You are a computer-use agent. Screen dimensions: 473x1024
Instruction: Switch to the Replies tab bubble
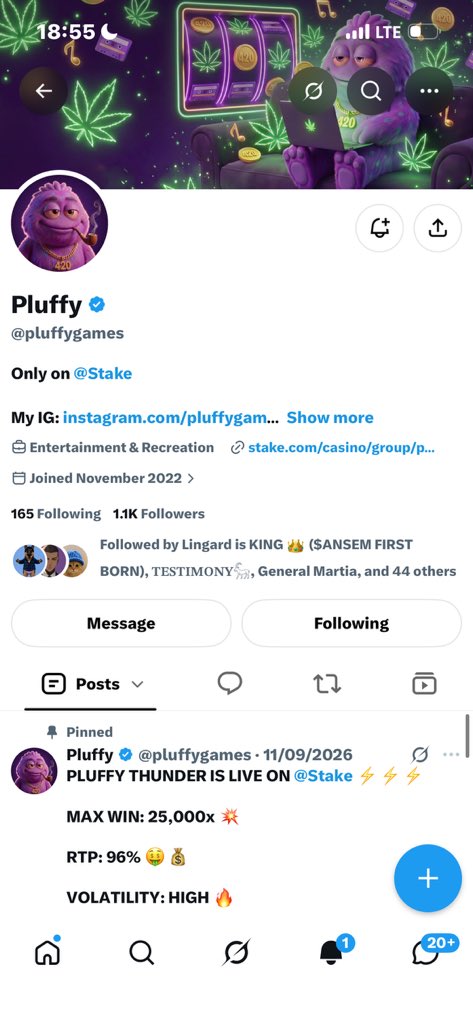pos(230,684)
